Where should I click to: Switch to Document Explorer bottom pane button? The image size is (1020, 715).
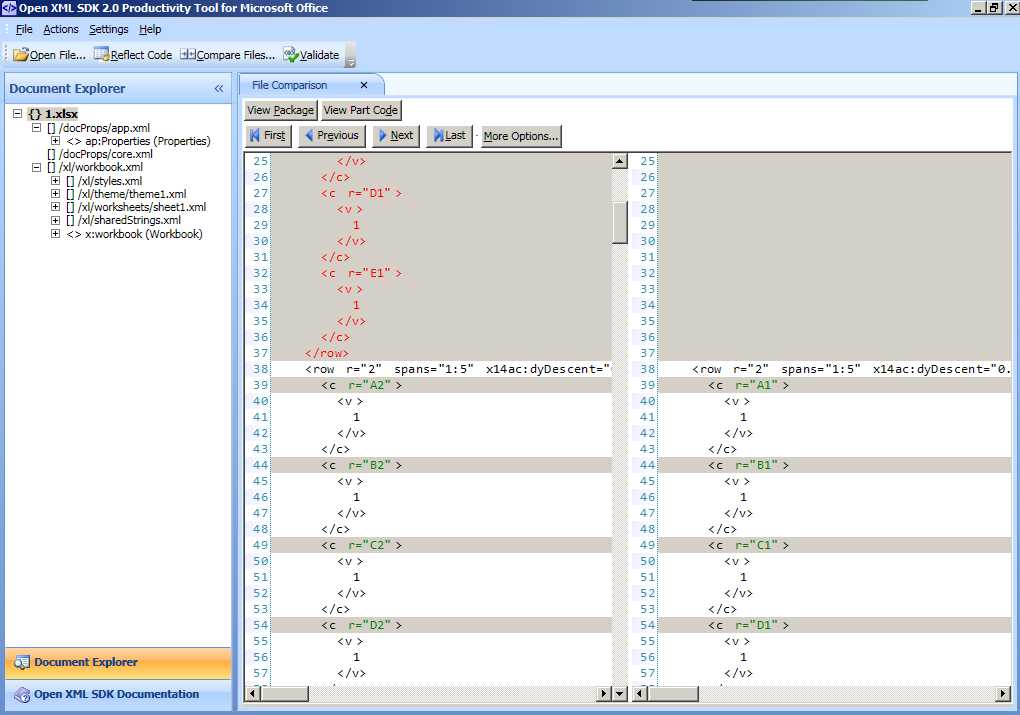[x=118, y=662]
